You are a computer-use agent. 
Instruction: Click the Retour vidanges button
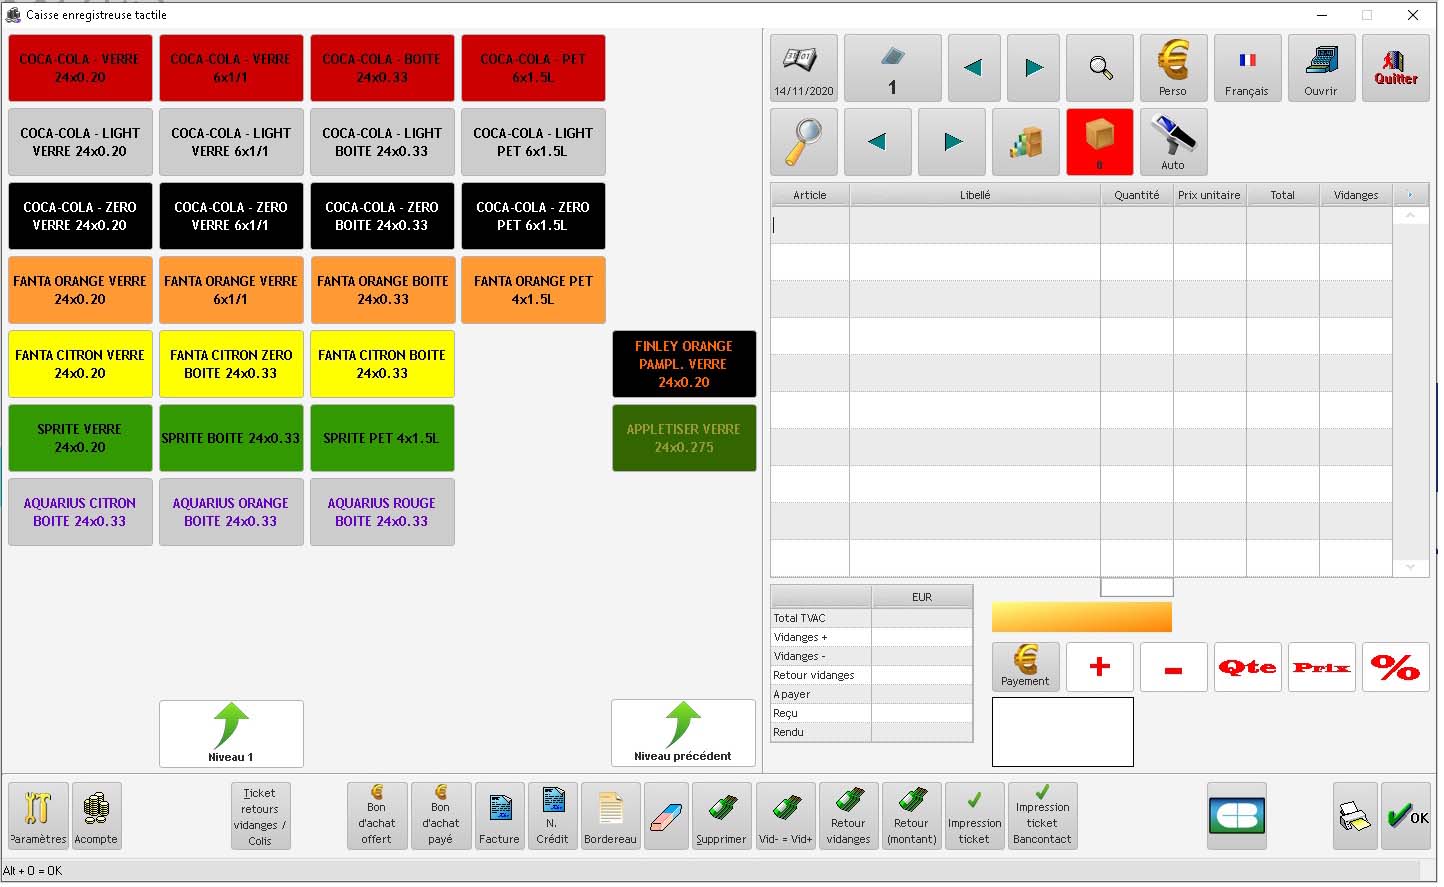coord(848,816)
